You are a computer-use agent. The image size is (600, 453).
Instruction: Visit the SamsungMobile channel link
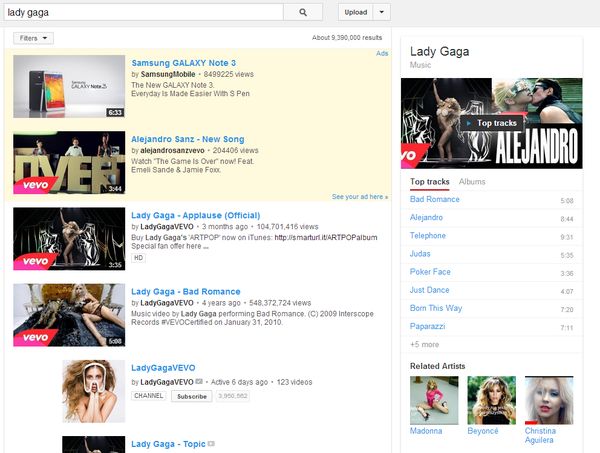pos(168,74)
